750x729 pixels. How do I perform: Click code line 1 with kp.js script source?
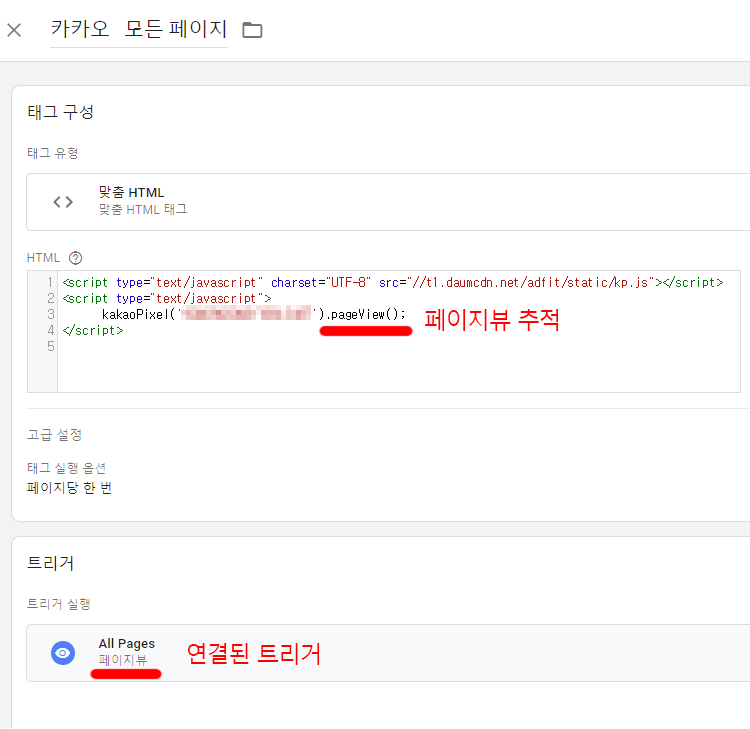pos(393,283)
